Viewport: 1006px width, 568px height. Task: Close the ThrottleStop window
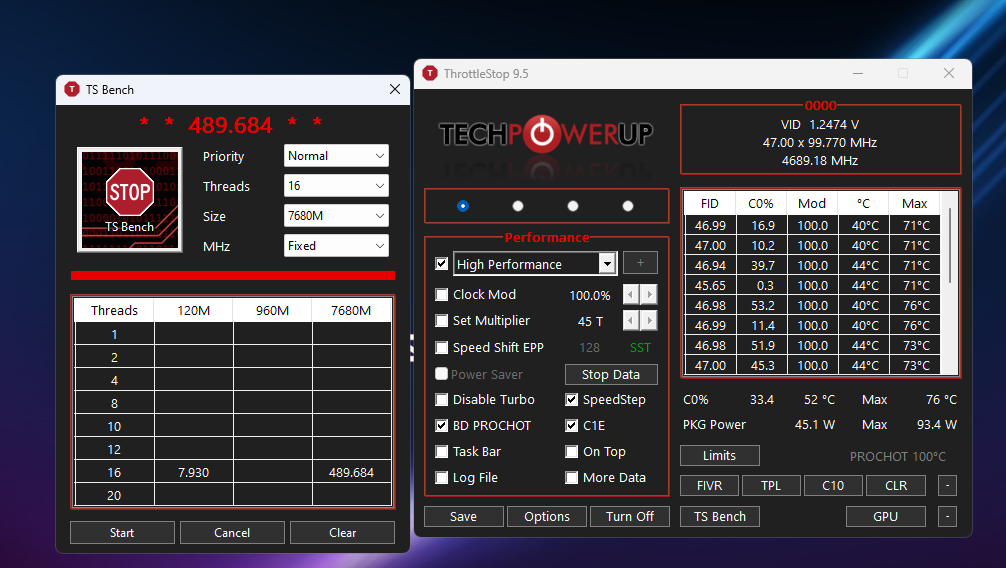949,74
